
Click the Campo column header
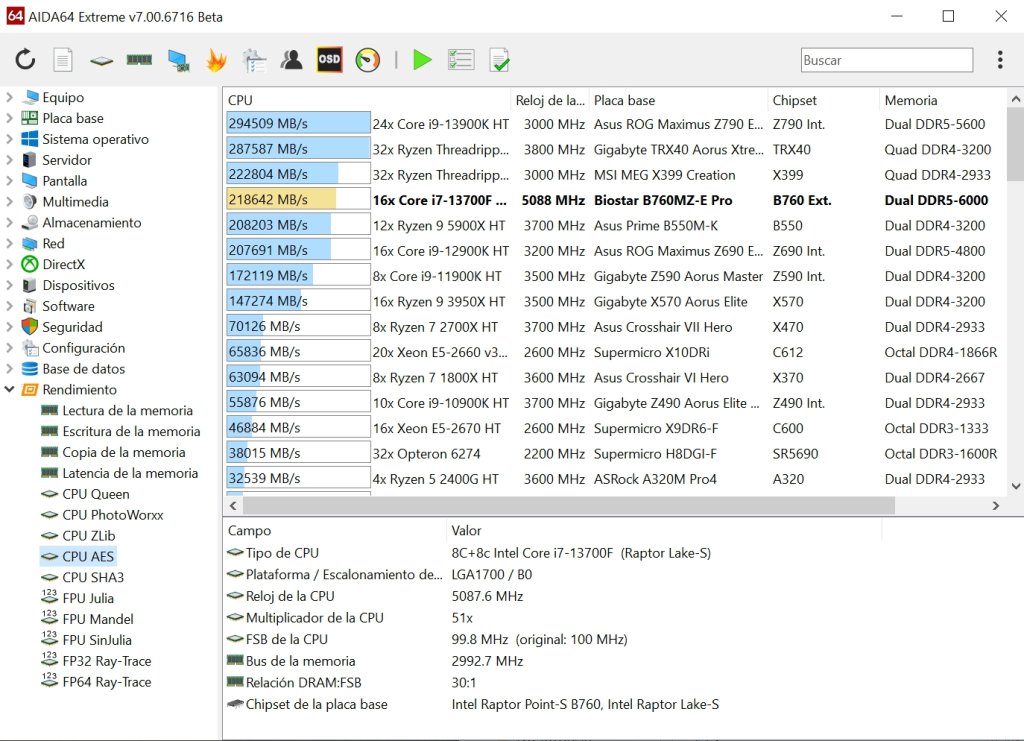point(334,531)
